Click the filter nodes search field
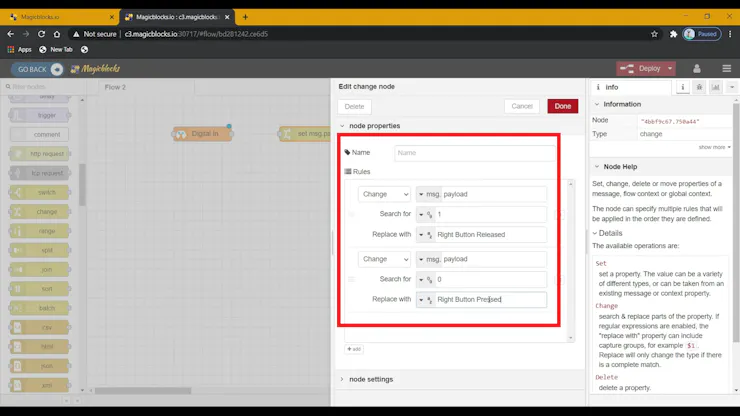Viewport: 740px width, 416px height. pos(43,87)
